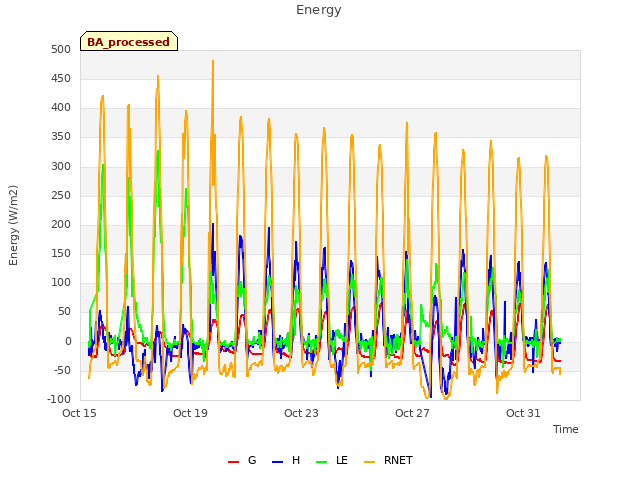Click the 500 y-axis tick label
The image size is (640, 480).
[x=61, y=49]
